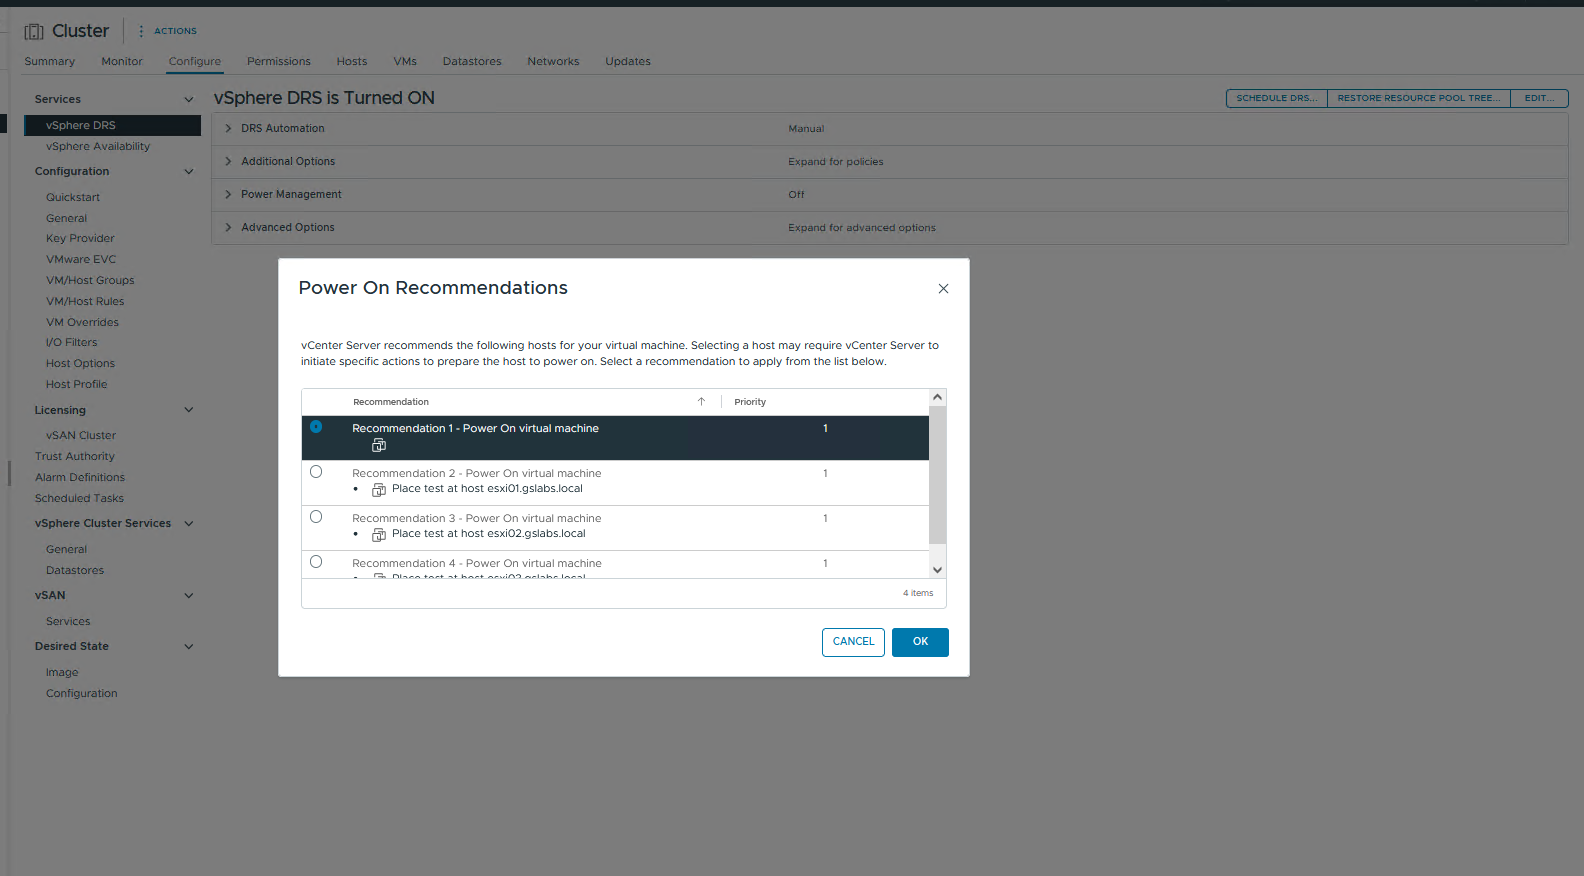The image size is (1584, 876).
Task: Open Host Options
Action: coord(80,363)
